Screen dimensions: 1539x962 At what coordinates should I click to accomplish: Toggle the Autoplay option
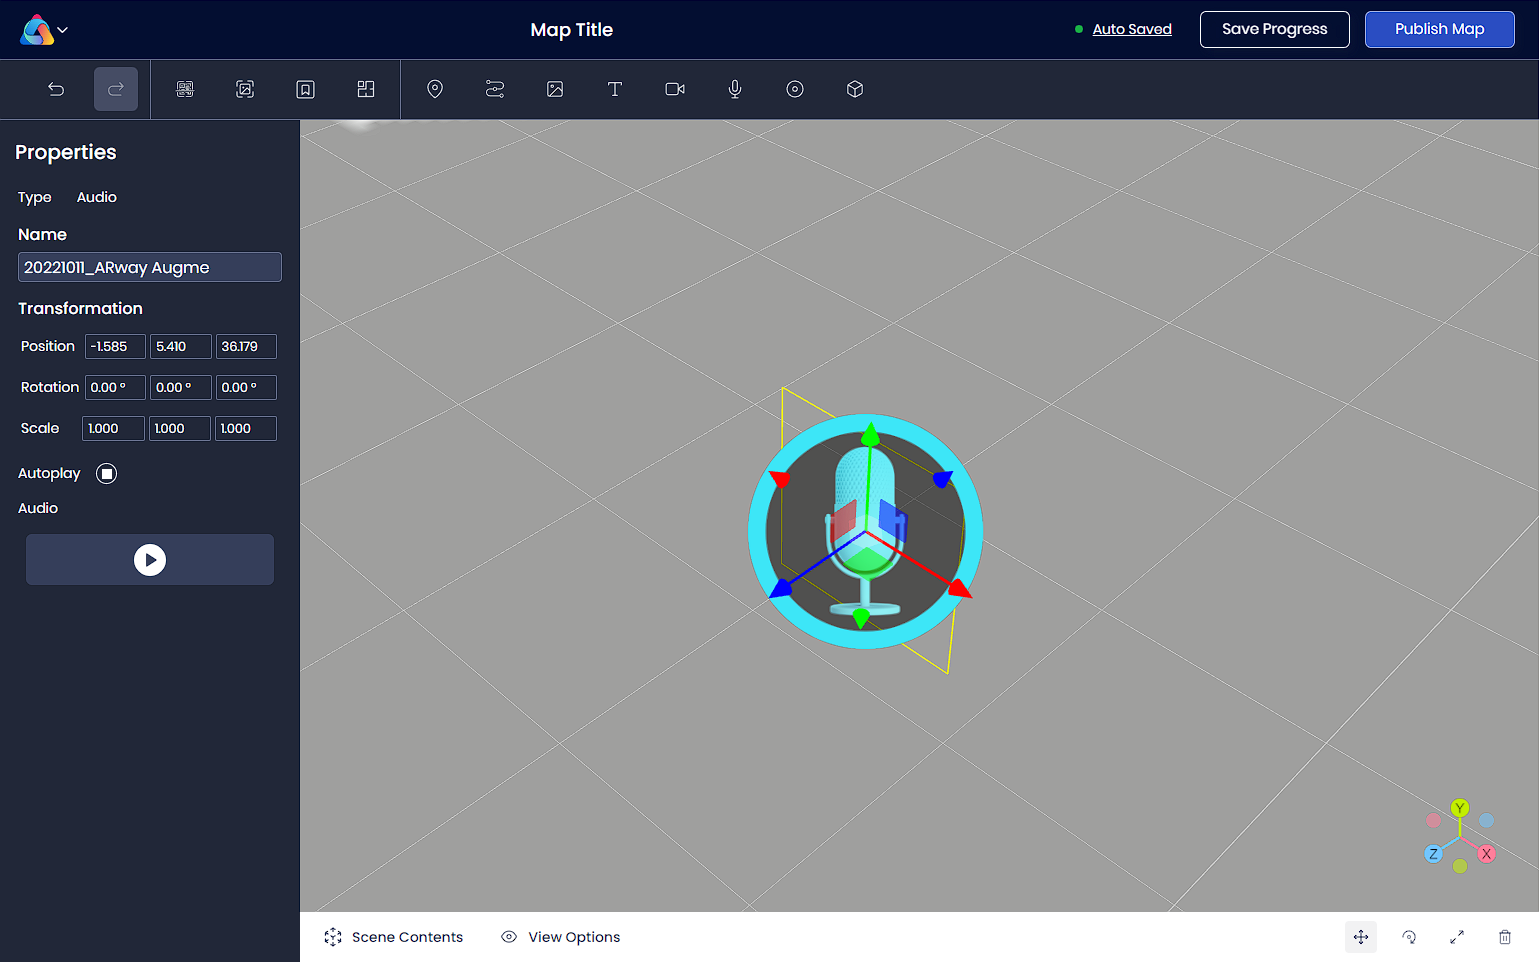coord(107,473)
